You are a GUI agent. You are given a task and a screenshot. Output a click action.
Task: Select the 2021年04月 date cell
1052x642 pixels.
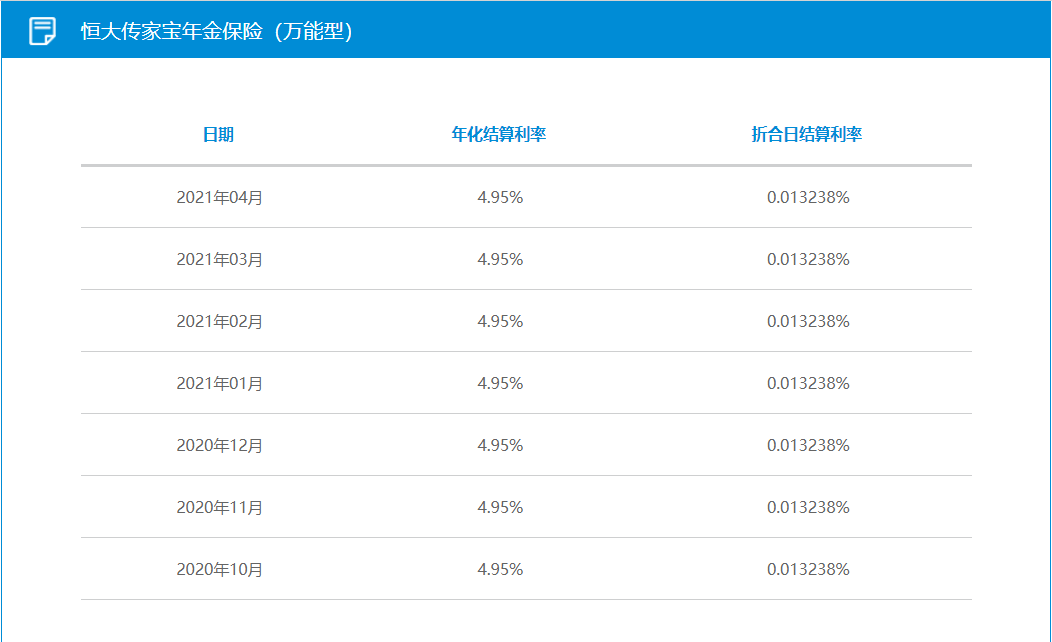[219, 198]
